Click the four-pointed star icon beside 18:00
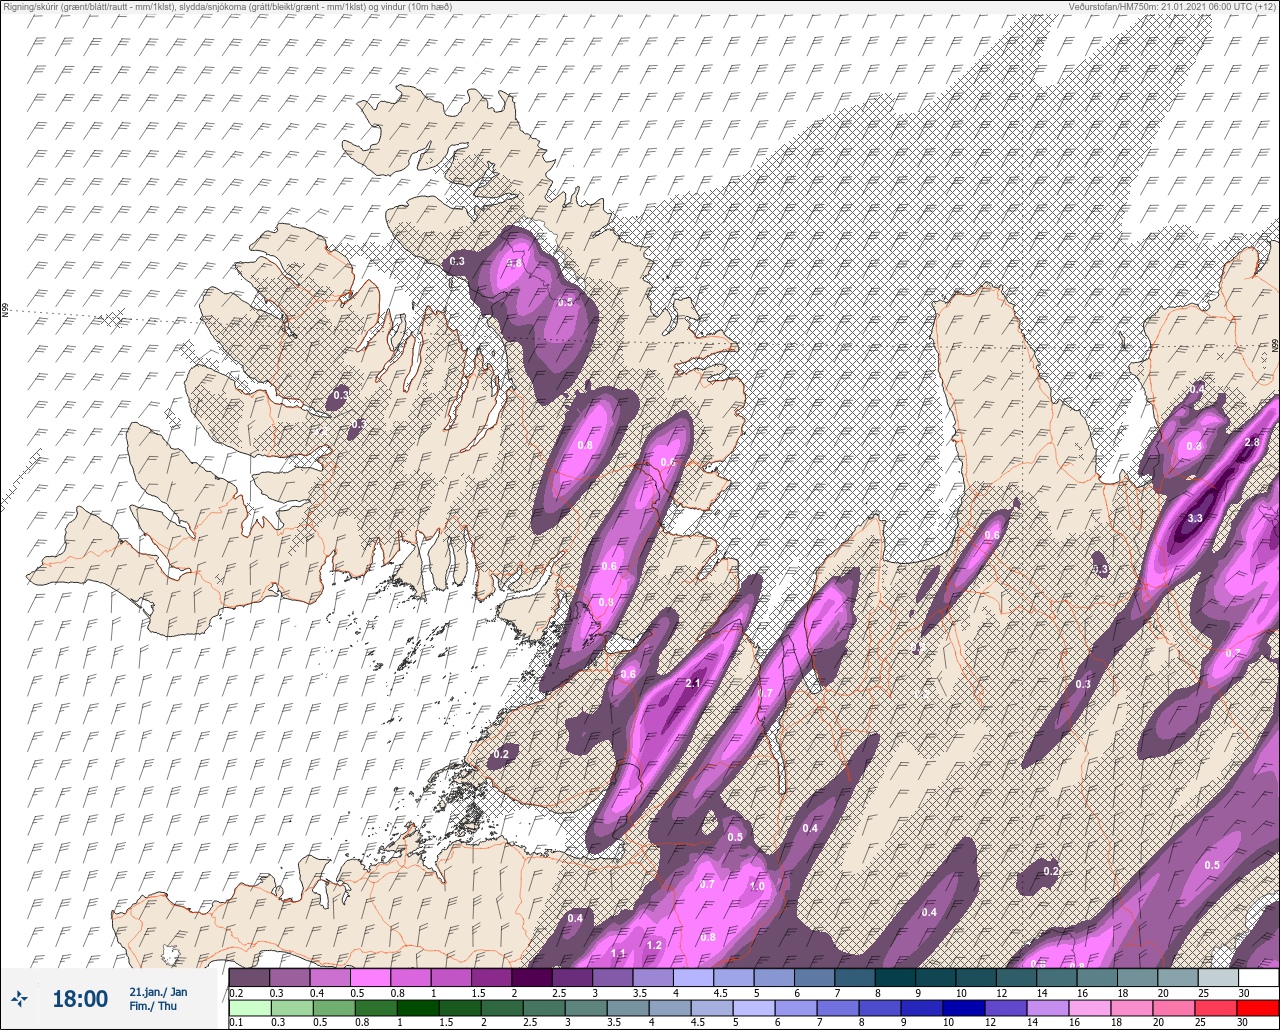 pos(19,998)
